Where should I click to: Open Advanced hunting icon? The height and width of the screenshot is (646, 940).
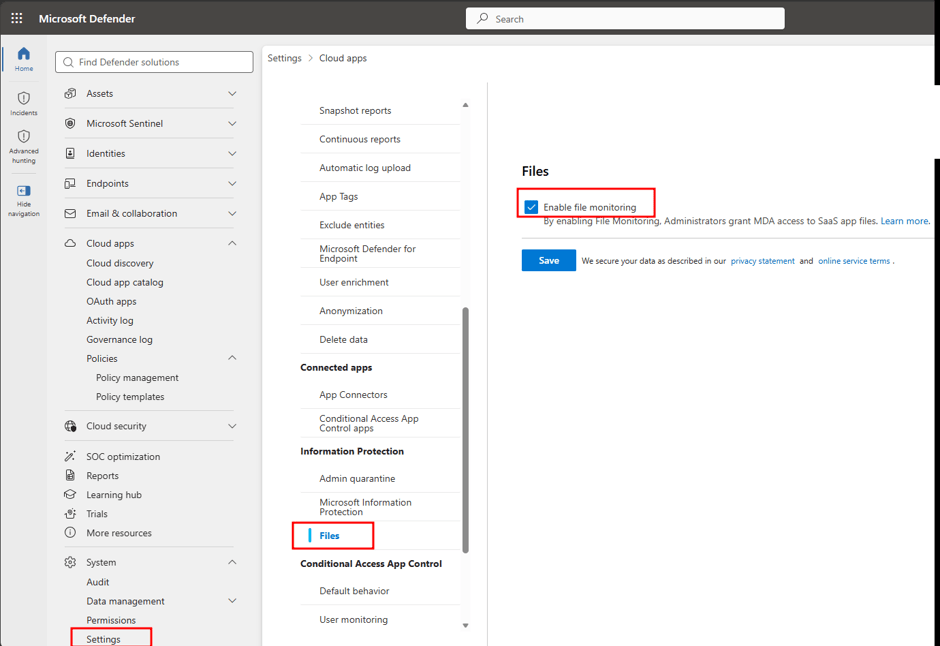pyautogui.click(x=23, y=137)
